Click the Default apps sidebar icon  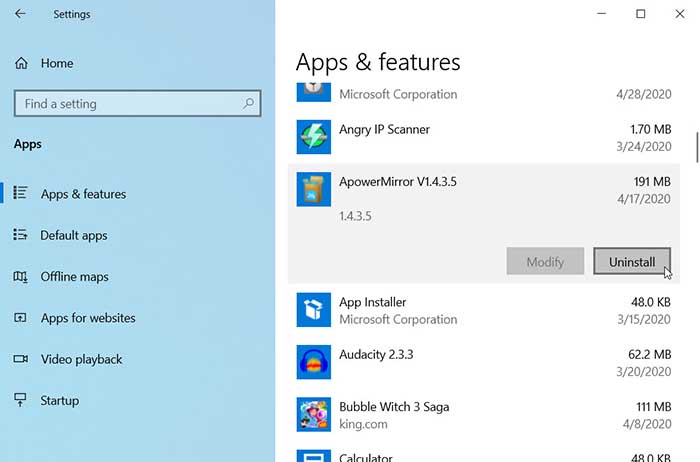[x=20, y=234]
